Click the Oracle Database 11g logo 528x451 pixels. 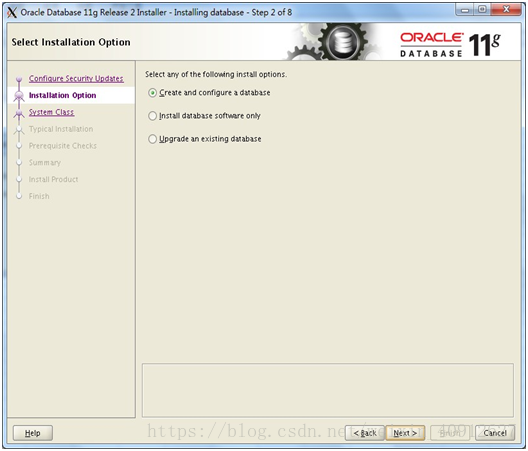pyautogui.click(x=450, y=44)
